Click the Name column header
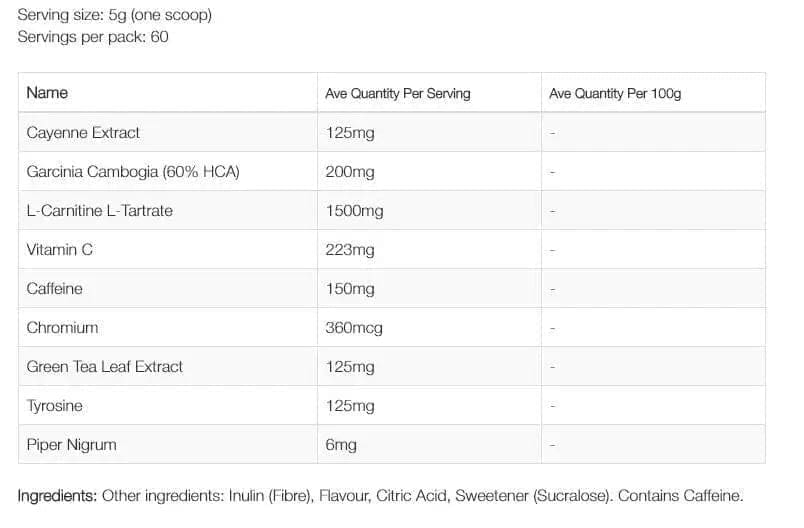Viewport: 804px width, 528px height. click(47, 93)
